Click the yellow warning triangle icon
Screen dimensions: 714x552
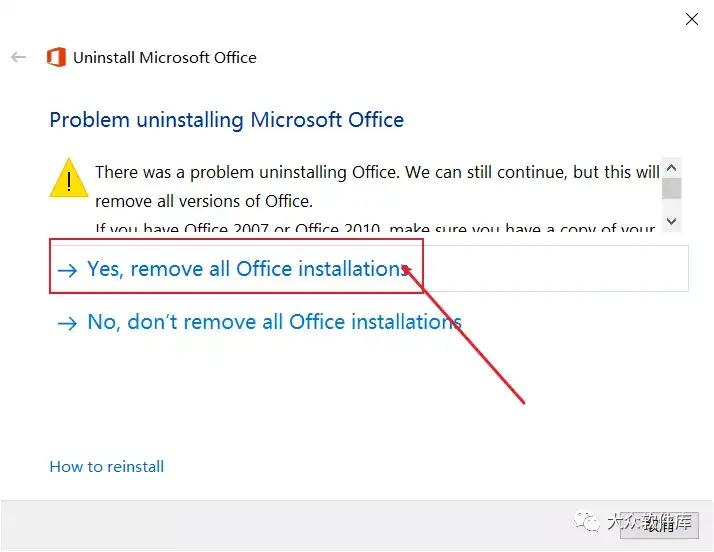click(x=69, y=178)
